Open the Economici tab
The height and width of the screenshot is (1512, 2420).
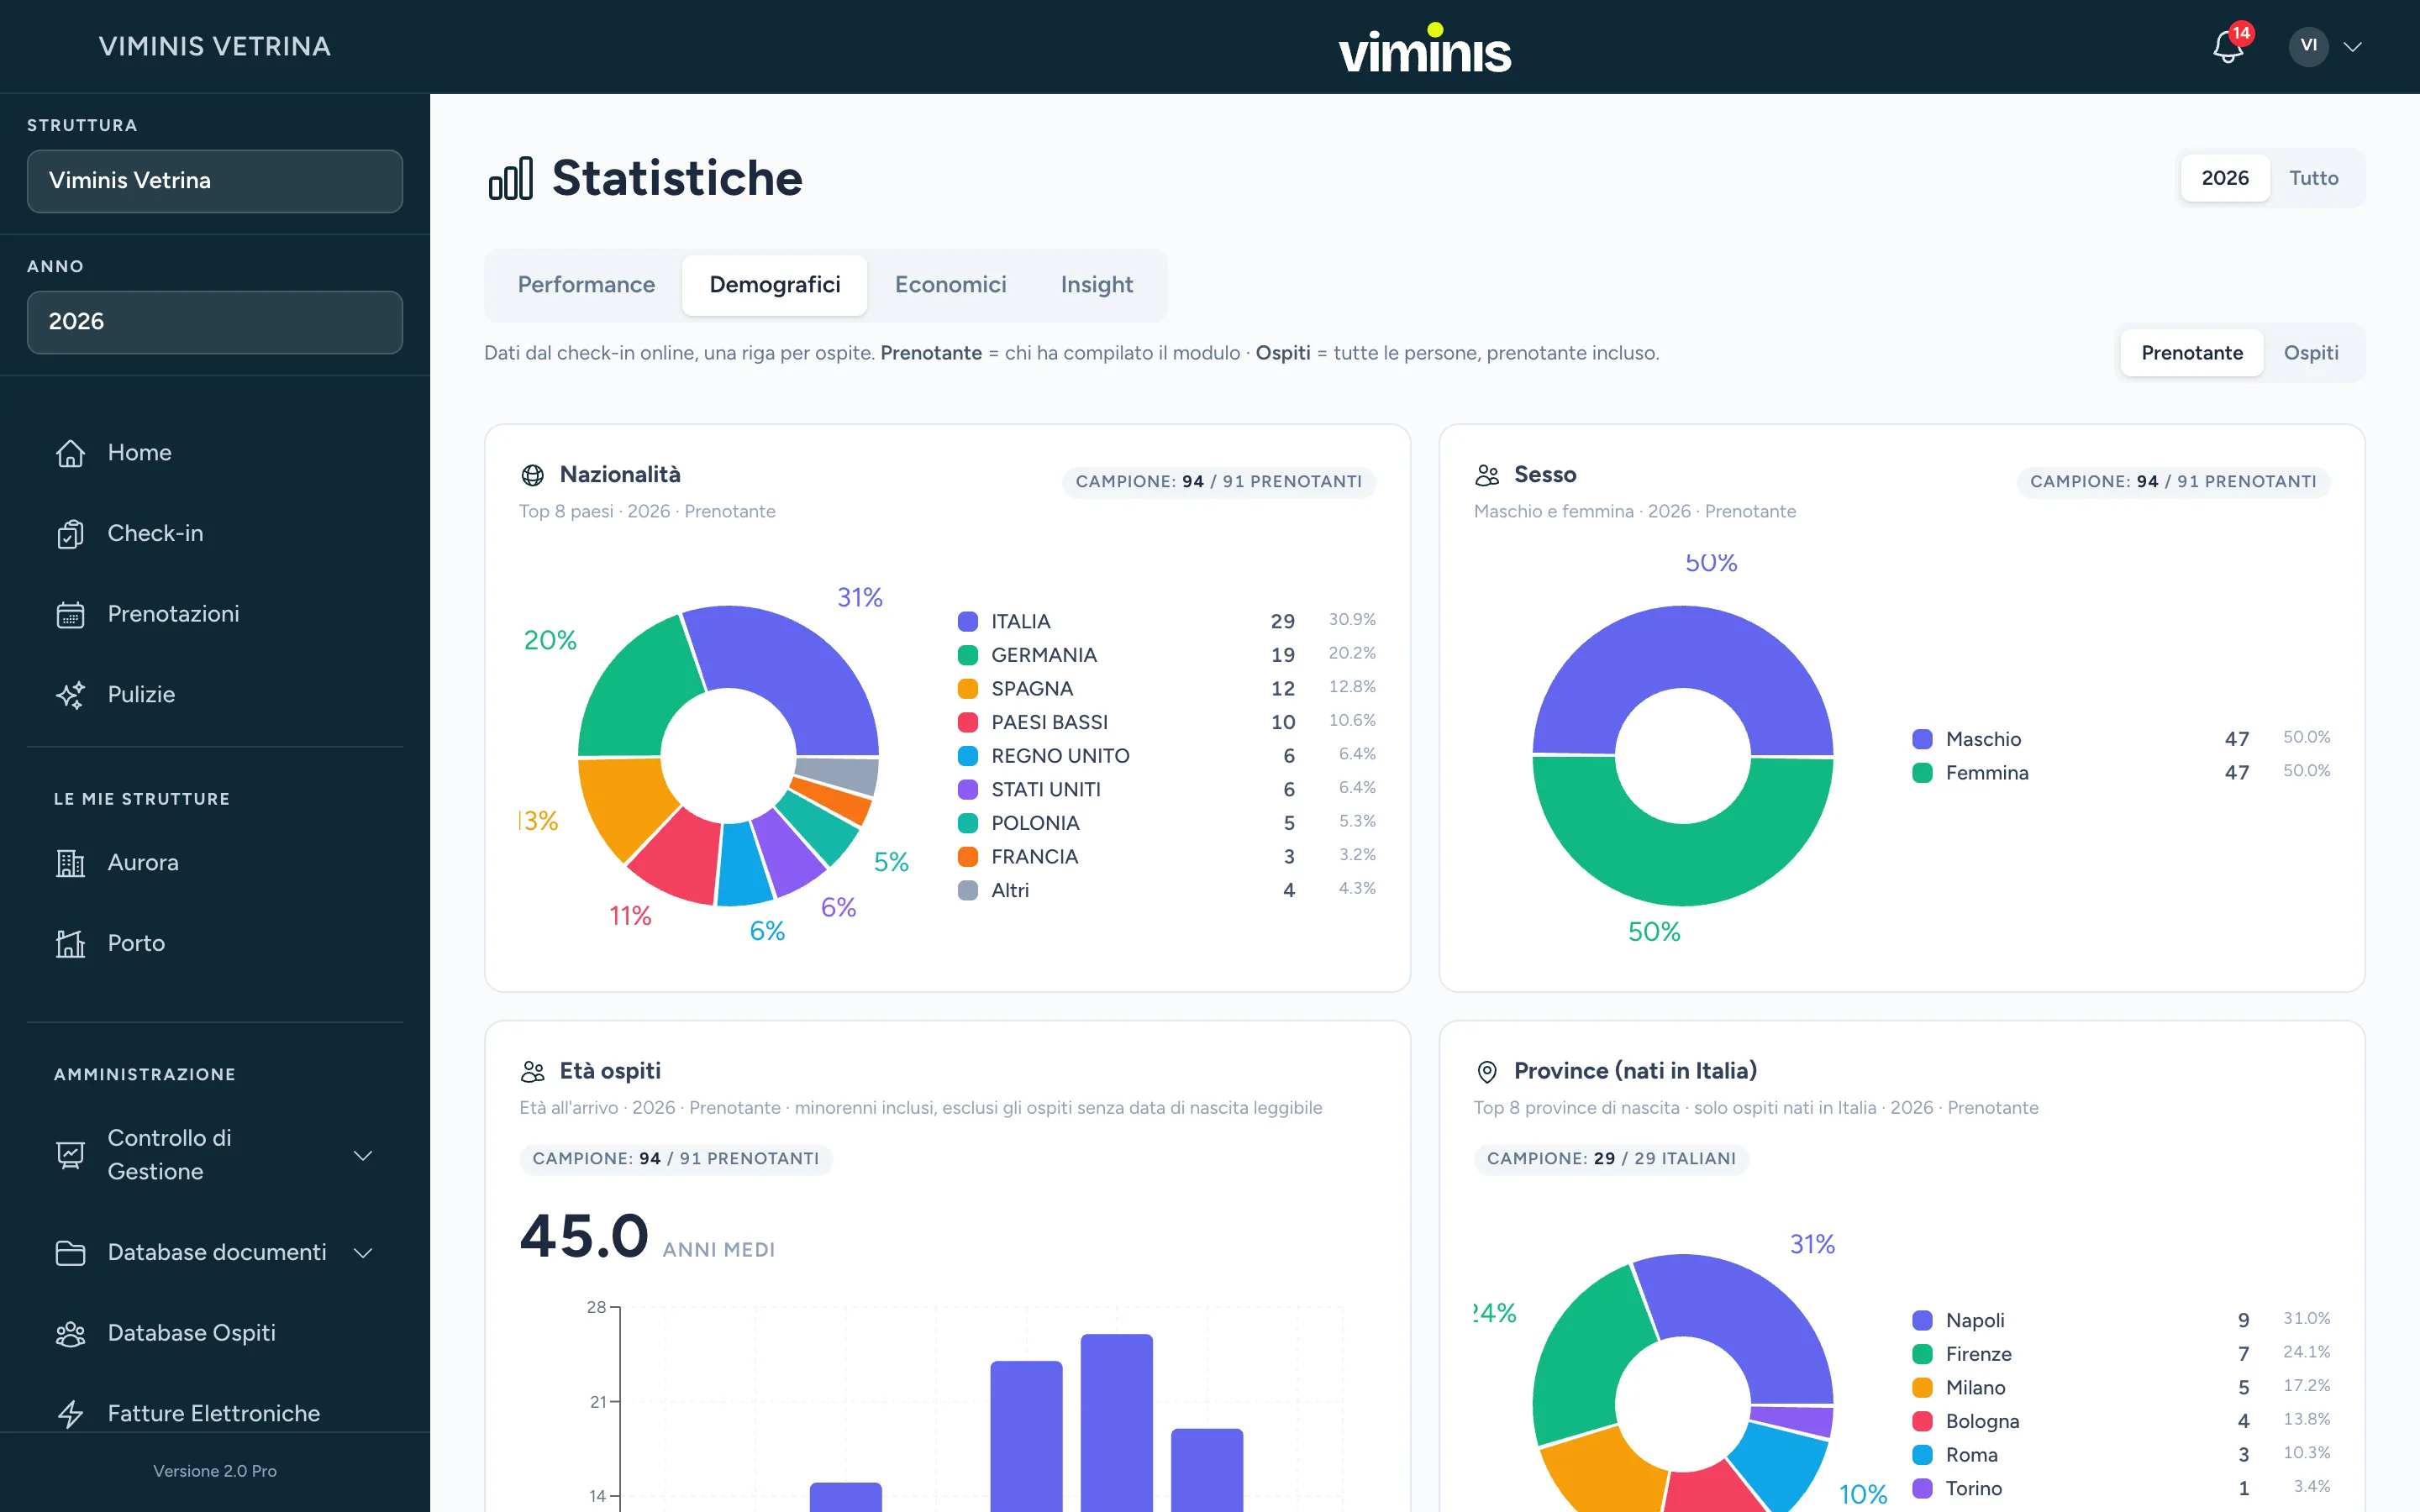(x=950, y=285)
